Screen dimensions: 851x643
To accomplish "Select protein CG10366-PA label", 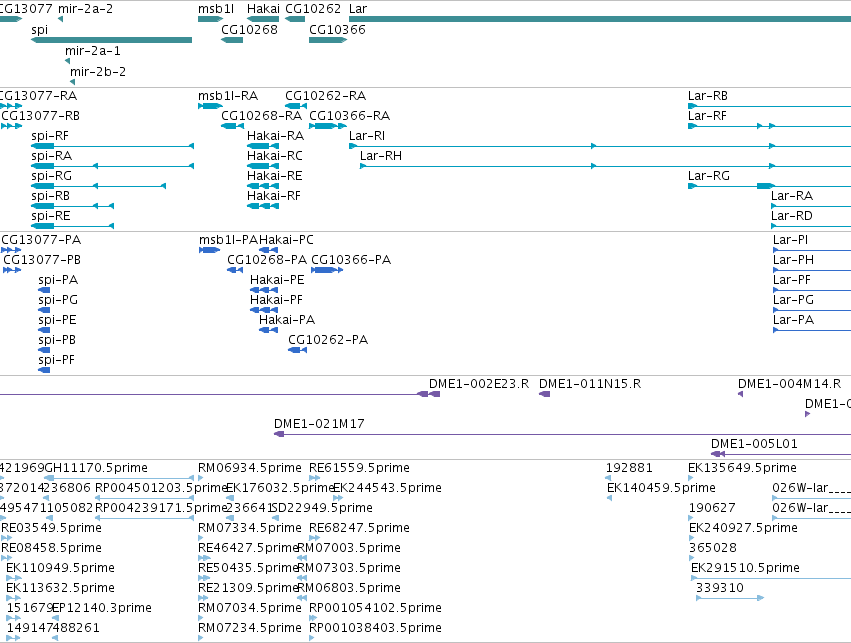I will click(x=351, y=260).
